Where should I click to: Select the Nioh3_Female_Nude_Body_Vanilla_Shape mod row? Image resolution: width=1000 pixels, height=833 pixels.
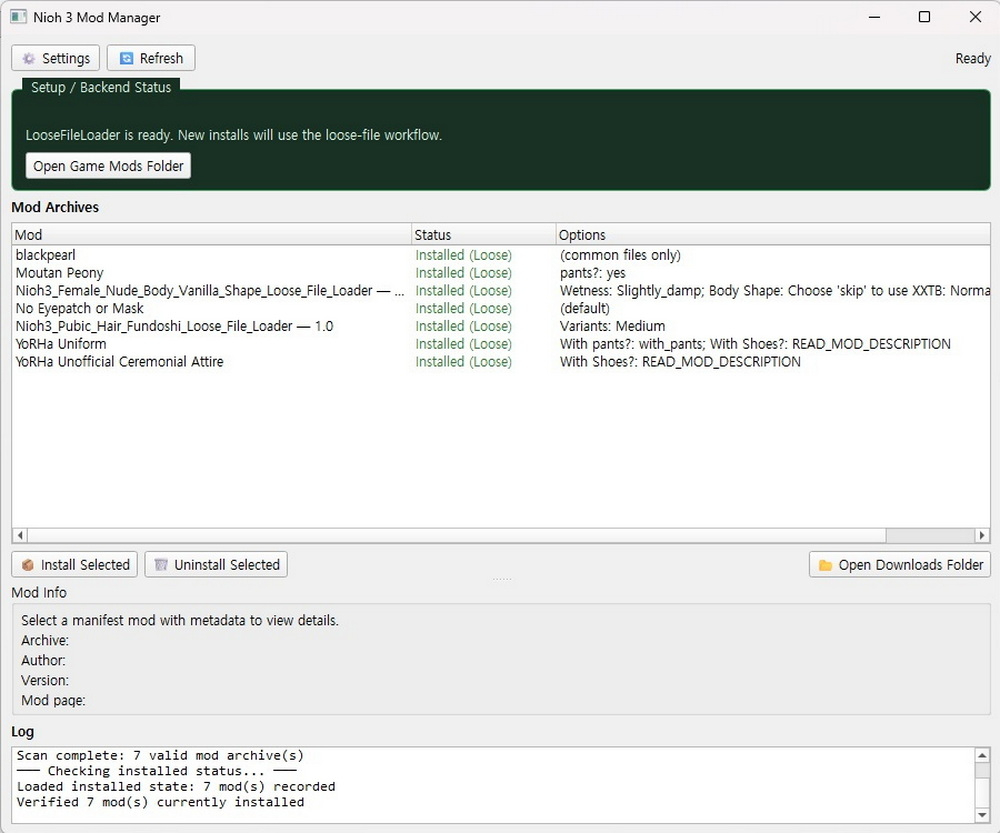coord(501,291)
